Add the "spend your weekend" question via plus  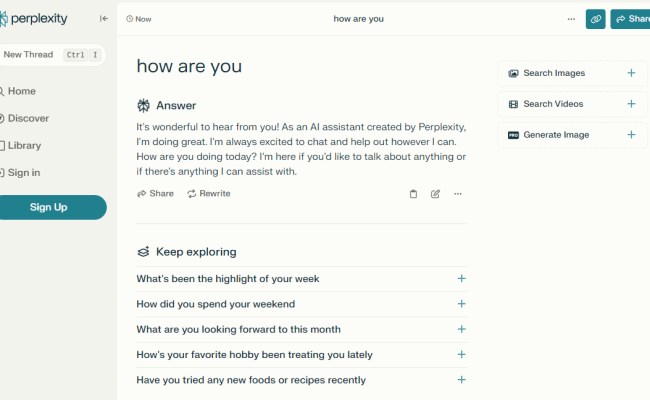pyautogui.click(x=461, y=304)
